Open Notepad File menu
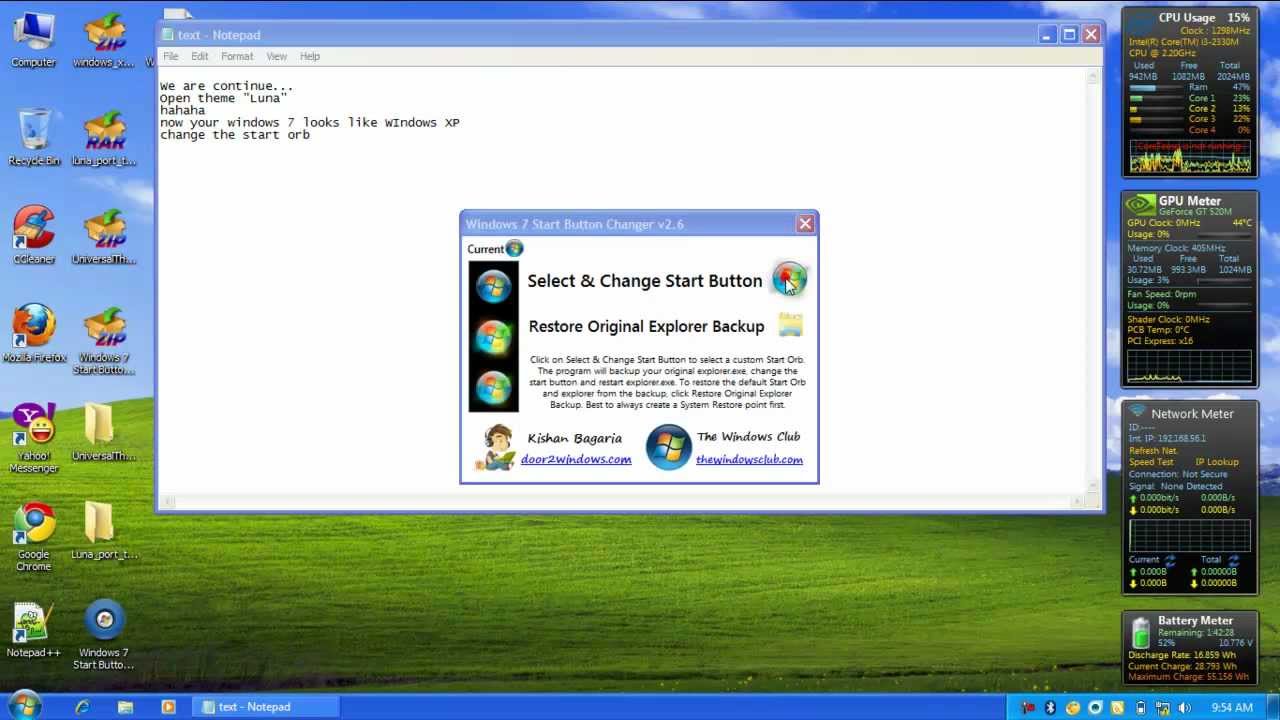The image size is (1280, 720). [171, 56]
